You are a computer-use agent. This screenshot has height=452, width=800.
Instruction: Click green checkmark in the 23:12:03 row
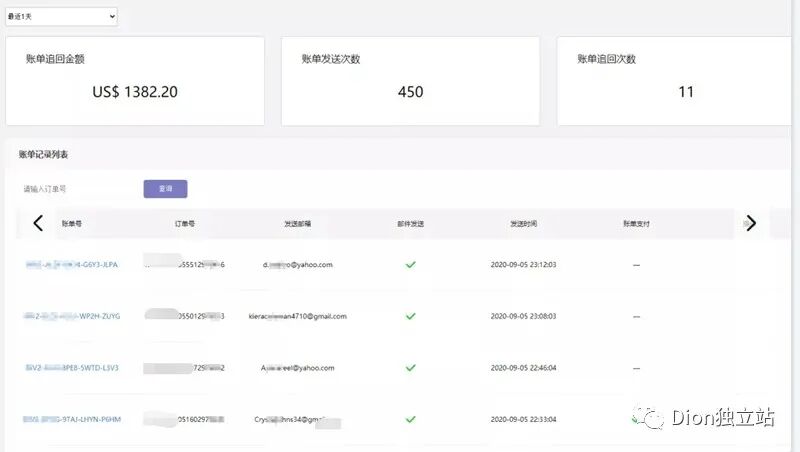[410, 265]
